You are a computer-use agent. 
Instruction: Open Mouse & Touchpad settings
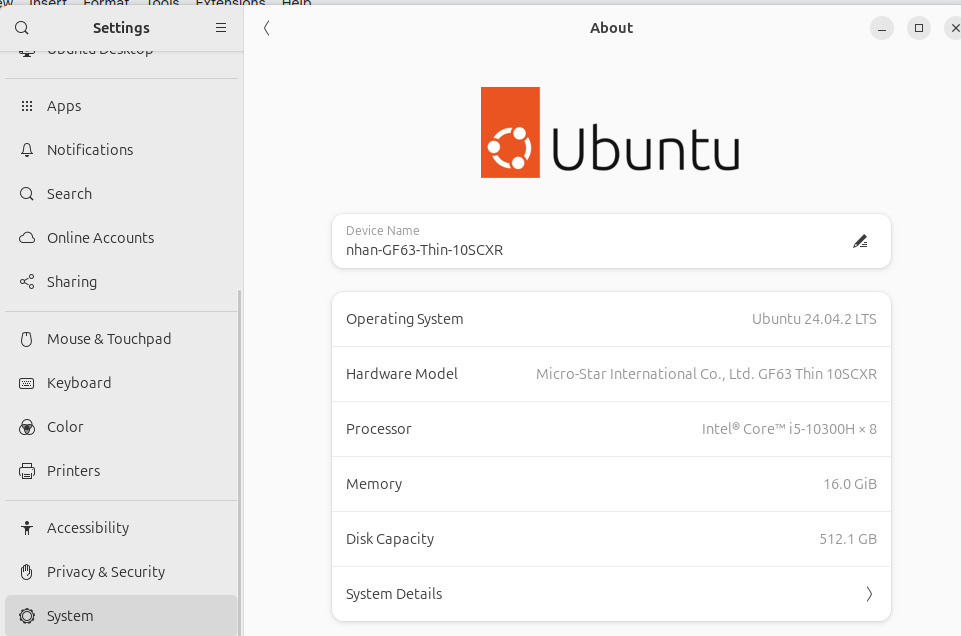coord(109,339)
